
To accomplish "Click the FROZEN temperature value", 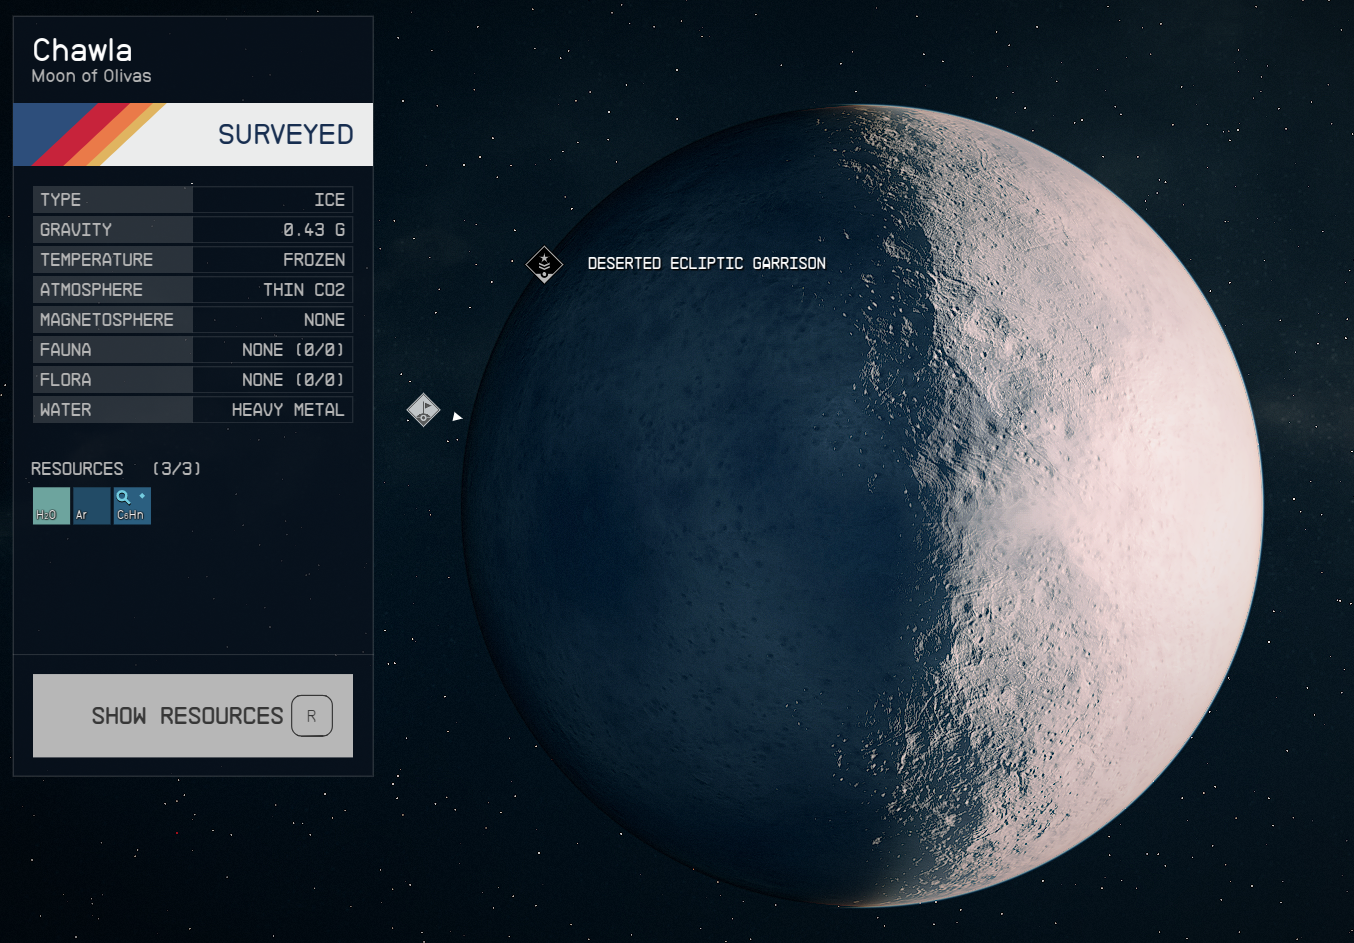I will [314, 260].
